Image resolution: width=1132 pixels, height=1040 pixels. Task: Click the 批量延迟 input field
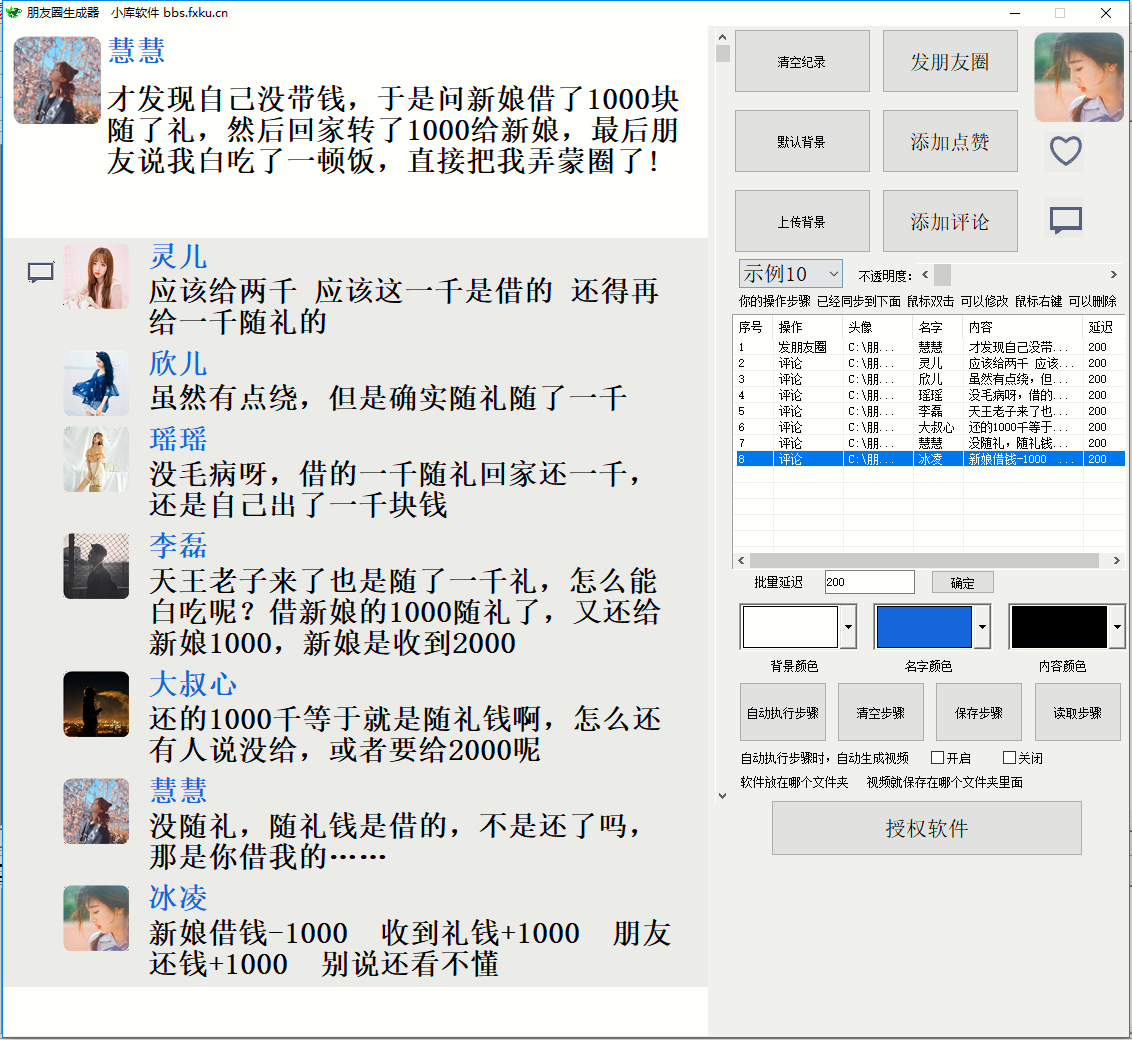[869, 582]
